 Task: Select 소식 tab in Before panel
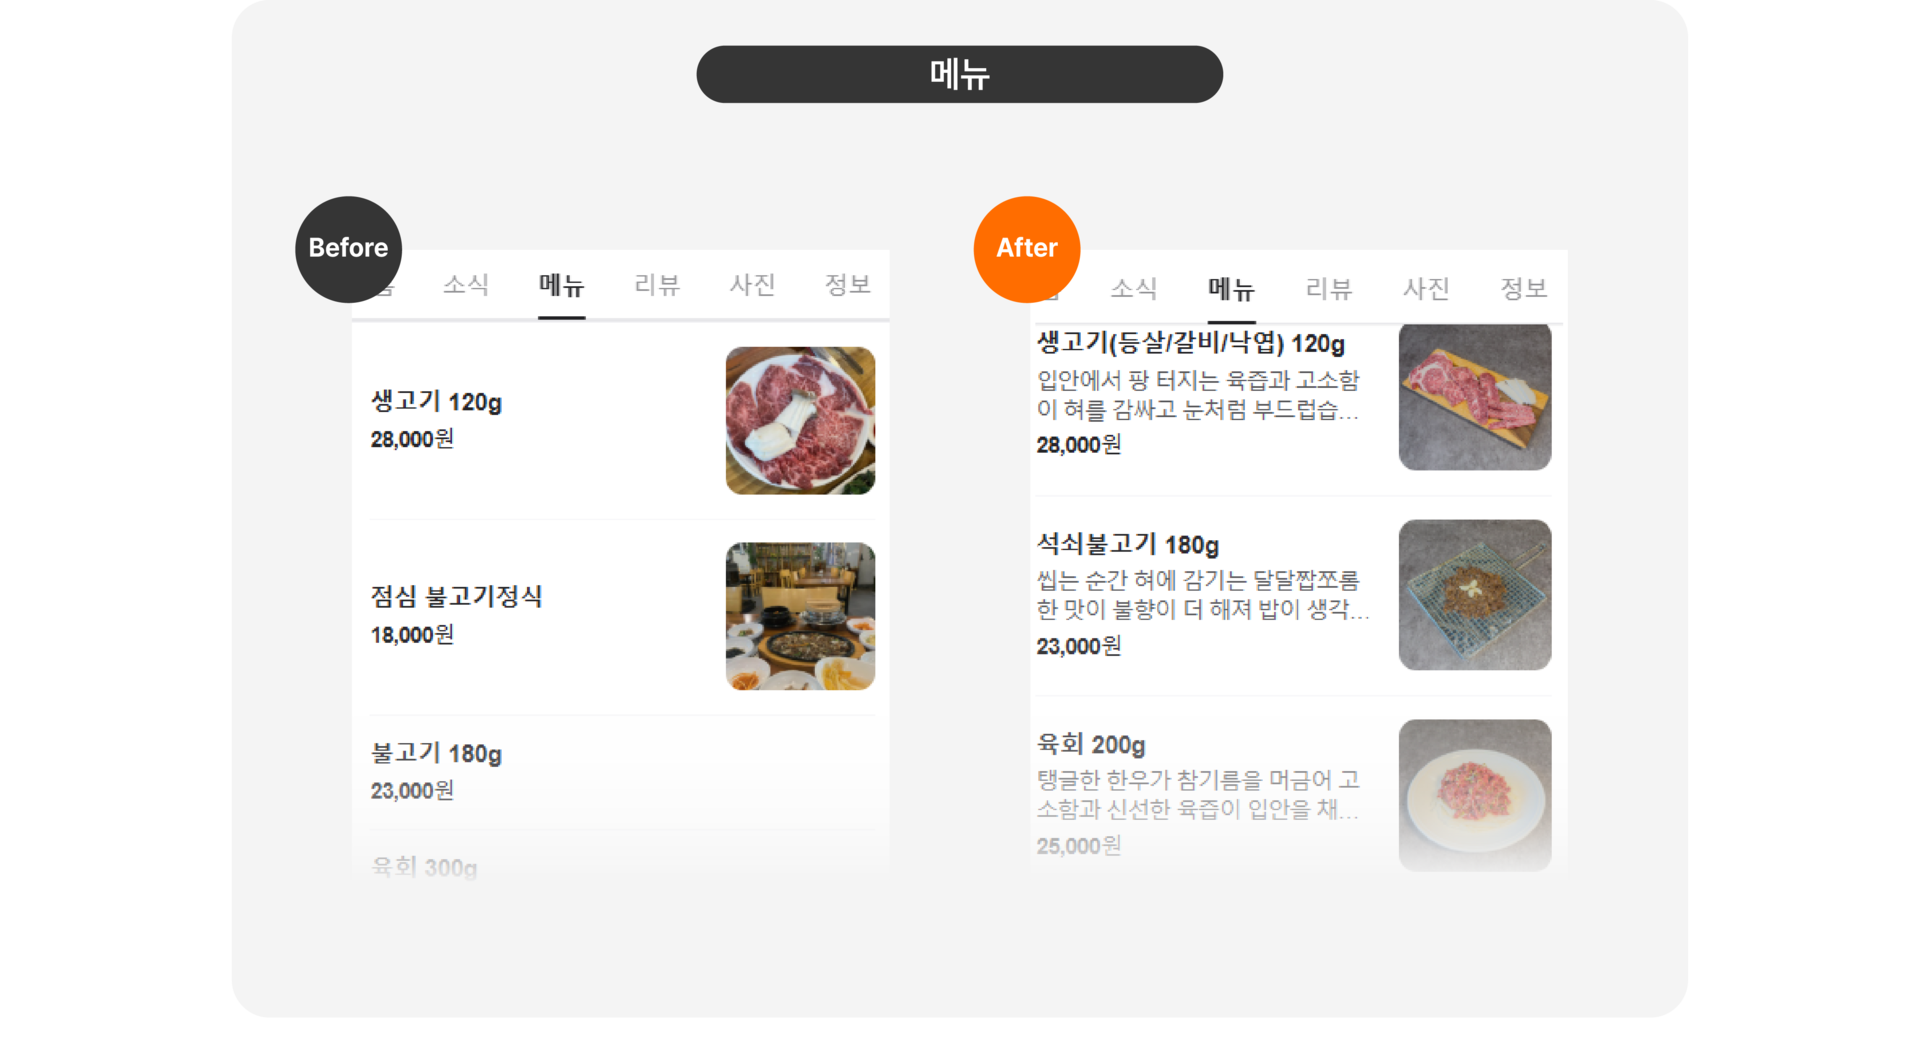pyautogui.click(x=466, y=285)
